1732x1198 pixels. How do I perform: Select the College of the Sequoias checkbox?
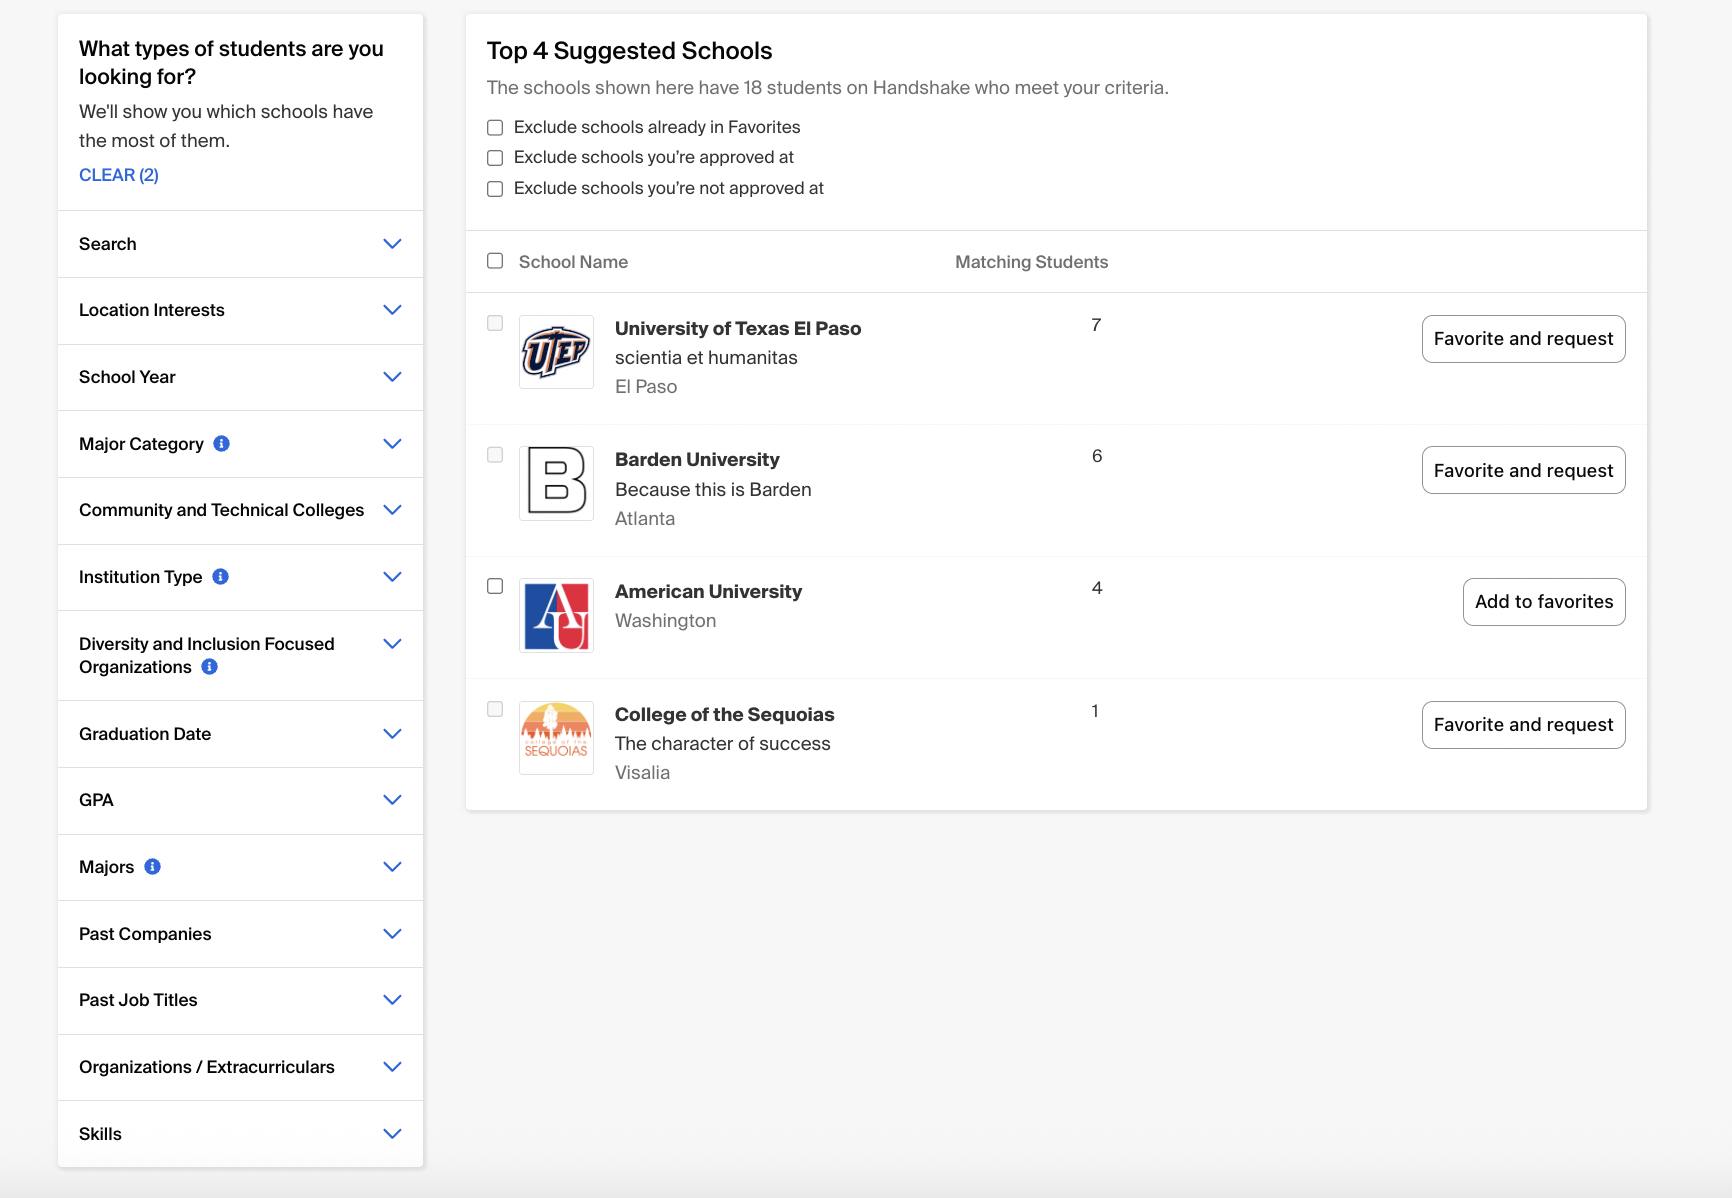[495, 709]
